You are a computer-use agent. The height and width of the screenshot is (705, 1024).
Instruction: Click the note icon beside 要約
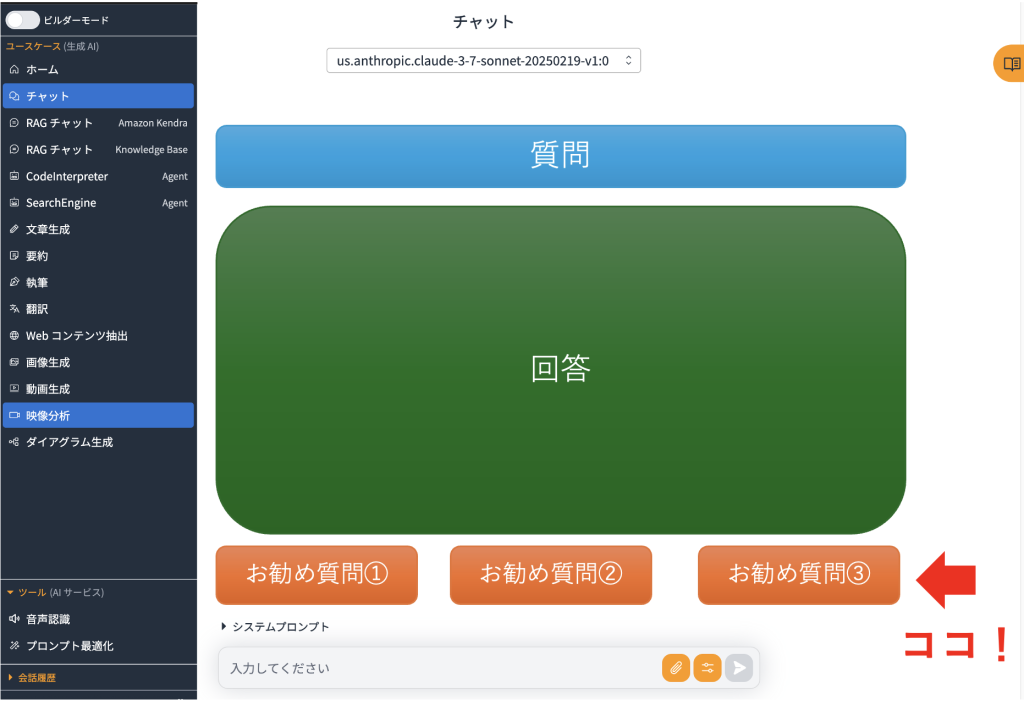[14, 256]
